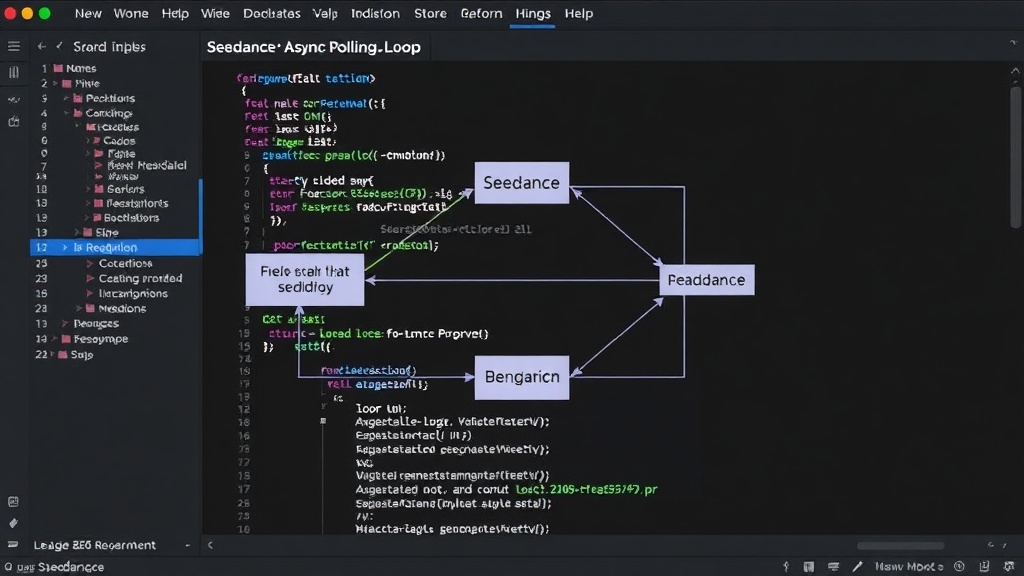
Task: Click the uar Sleedangce text in the bottom bar
Action: (60, 567)
